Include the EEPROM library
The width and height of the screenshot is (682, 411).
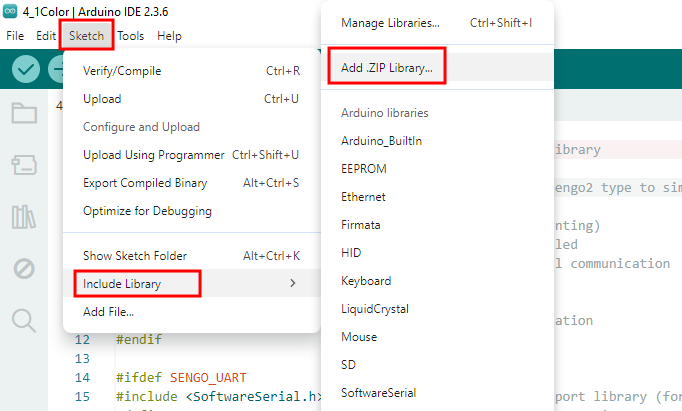pyautogui.click(x=437, y=169)
